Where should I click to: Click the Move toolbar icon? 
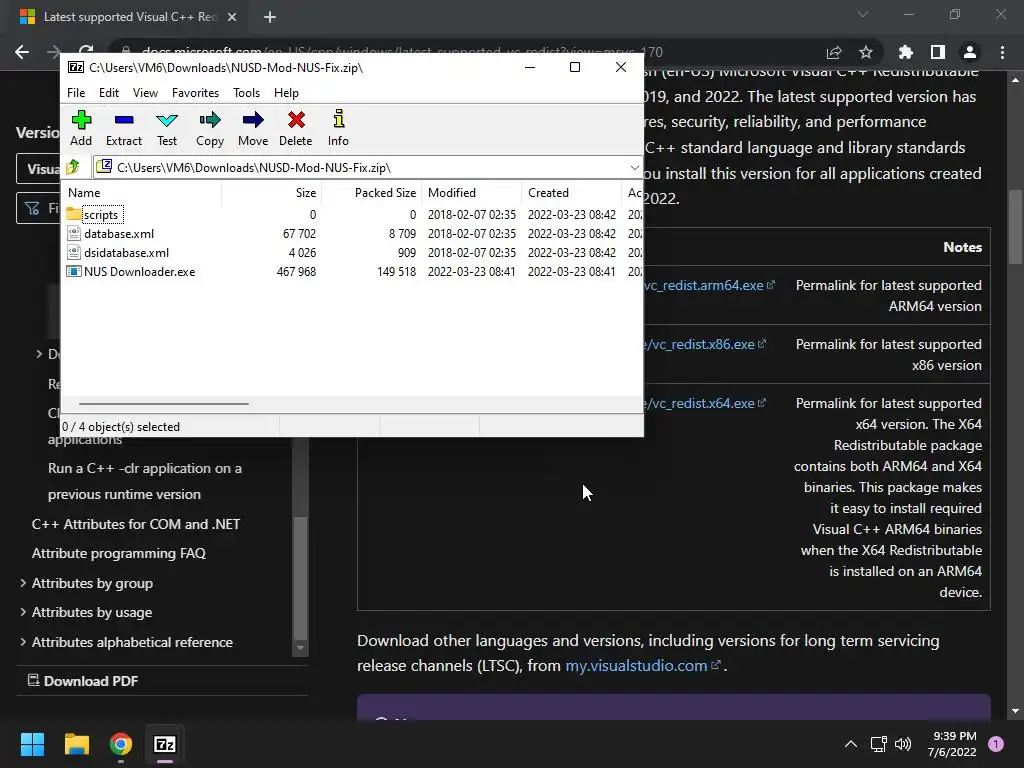click(x=253, y=128)
